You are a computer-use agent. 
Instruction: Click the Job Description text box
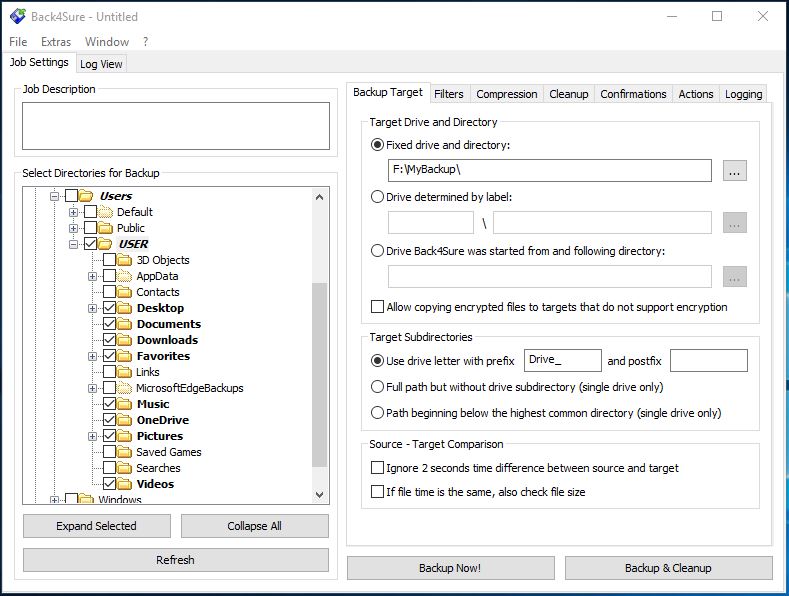[x=176, y=126]
